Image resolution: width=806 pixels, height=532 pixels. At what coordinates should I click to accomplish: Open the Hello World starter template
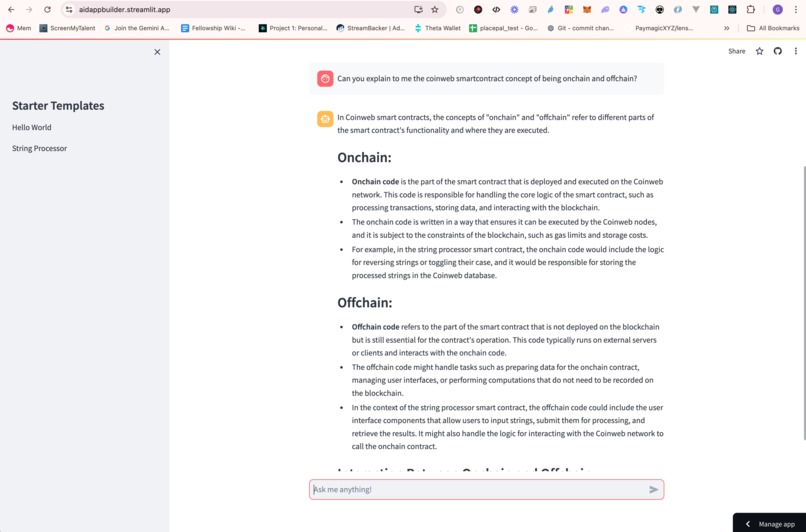[32, 127]
